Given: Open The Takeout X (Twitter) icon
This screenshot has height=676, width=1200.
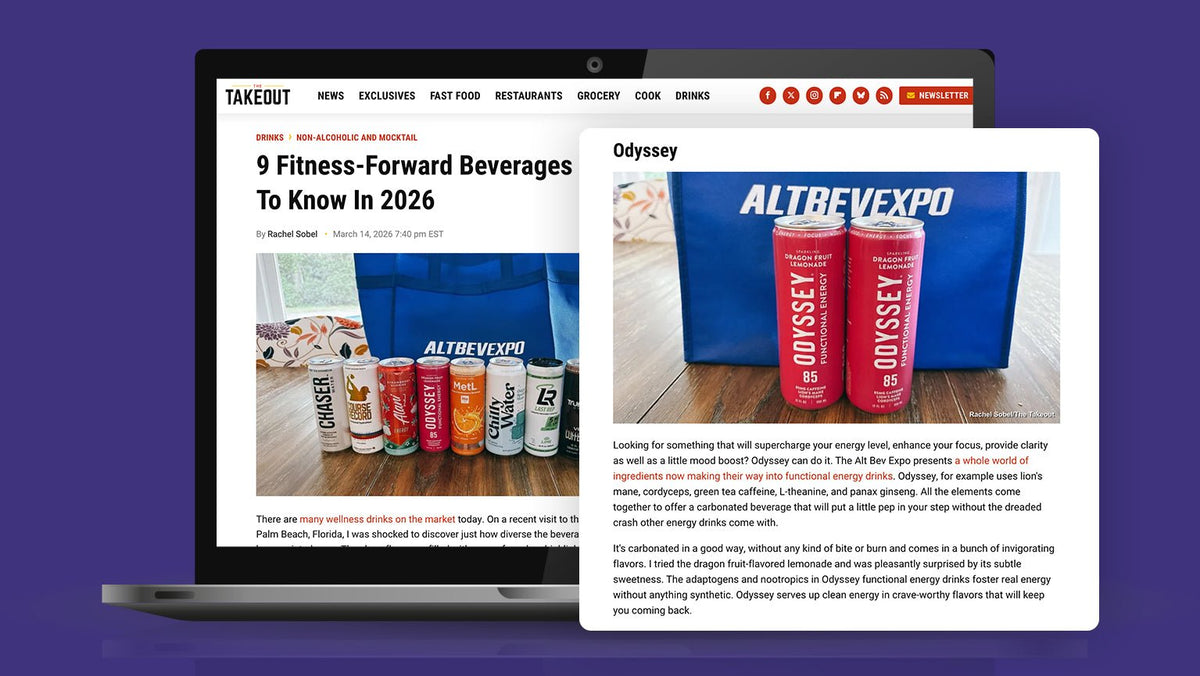Looking at the screenshot, I should [791, 95].
